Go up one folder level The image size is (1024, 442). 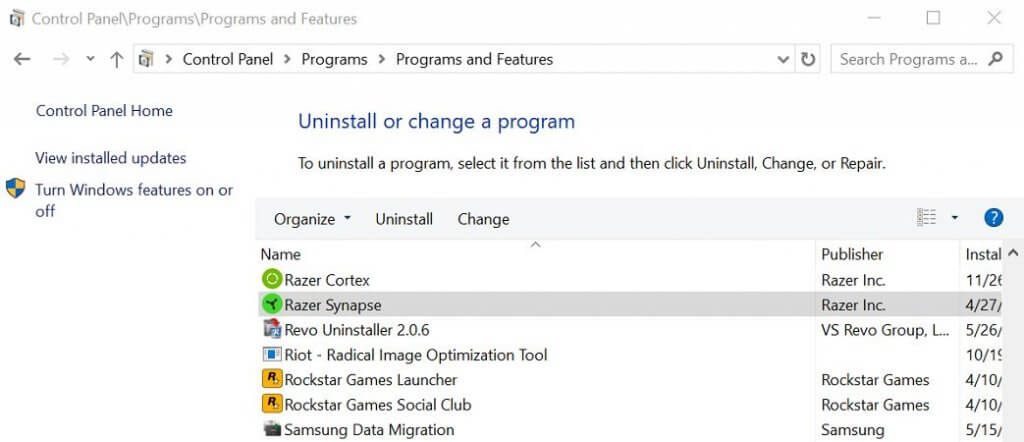click(116, 59)
